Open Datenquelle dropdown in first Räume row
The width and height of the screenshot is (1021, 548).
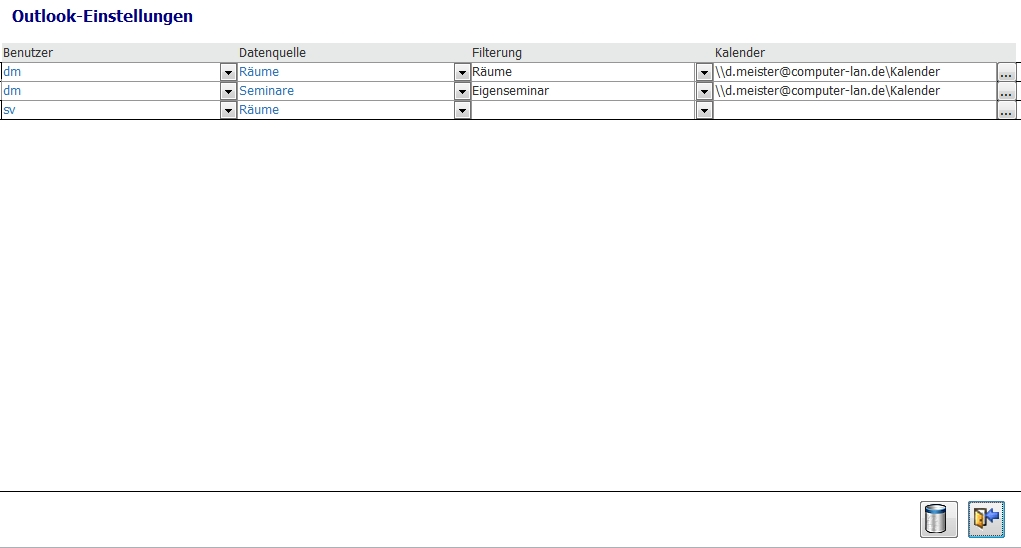click(x=462, y=73)
